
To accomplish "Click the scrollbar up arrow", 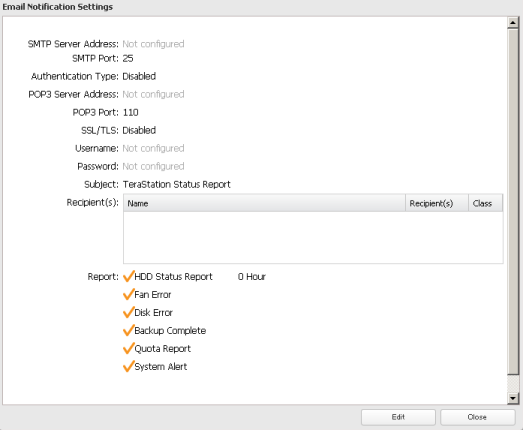I will click(513, 23).
